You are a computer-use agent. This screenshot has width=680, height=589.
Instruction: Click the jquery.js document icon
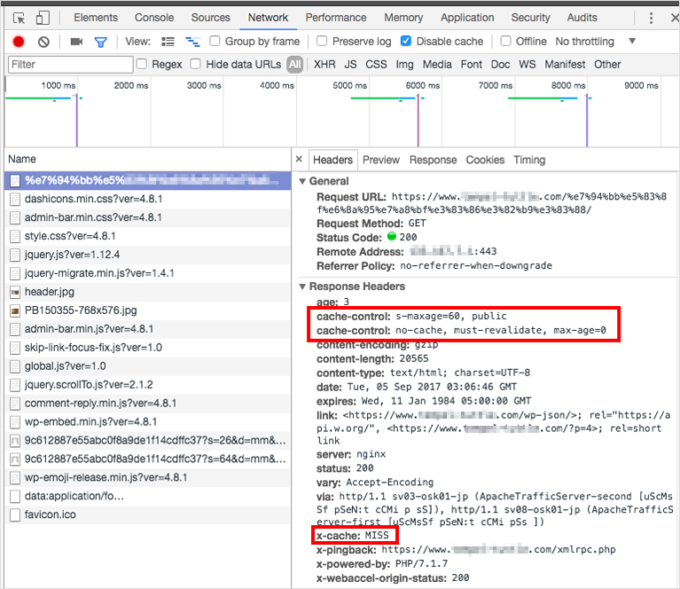[x=15, y=255]
